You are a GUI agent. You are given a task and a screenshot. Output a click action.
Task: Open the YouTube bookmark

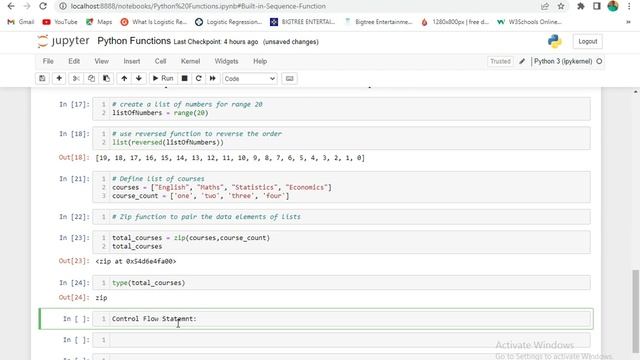(x=60, y=22)
